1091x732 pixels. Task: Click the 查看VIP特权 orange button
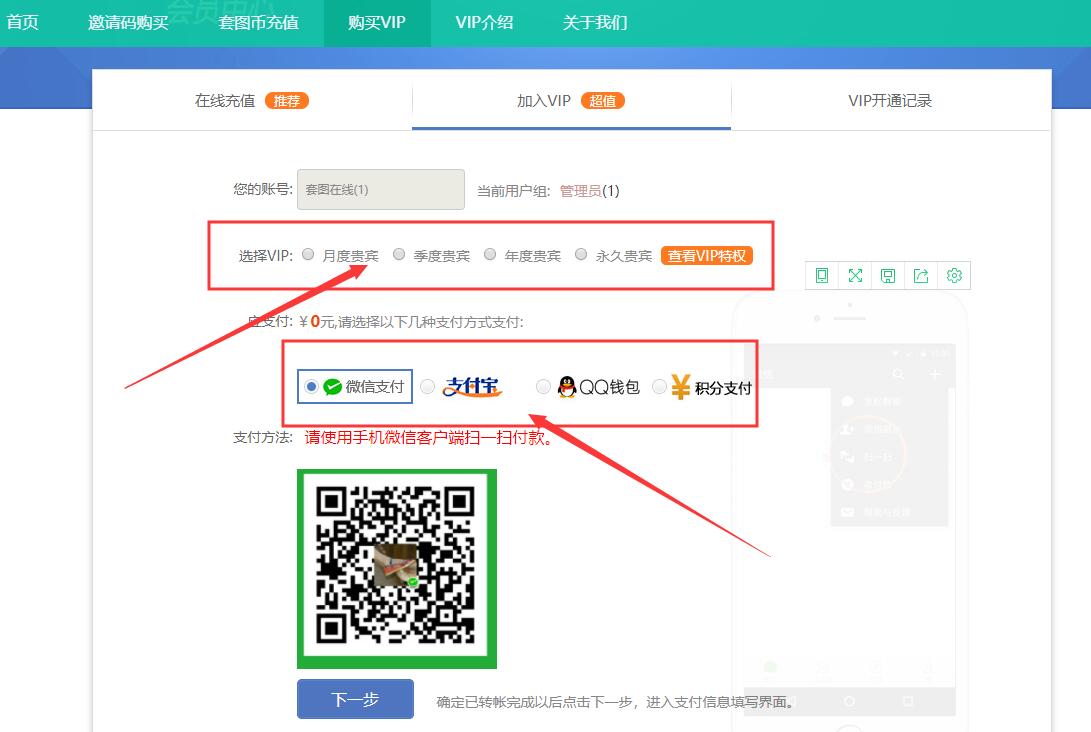(x=707, y=256)
